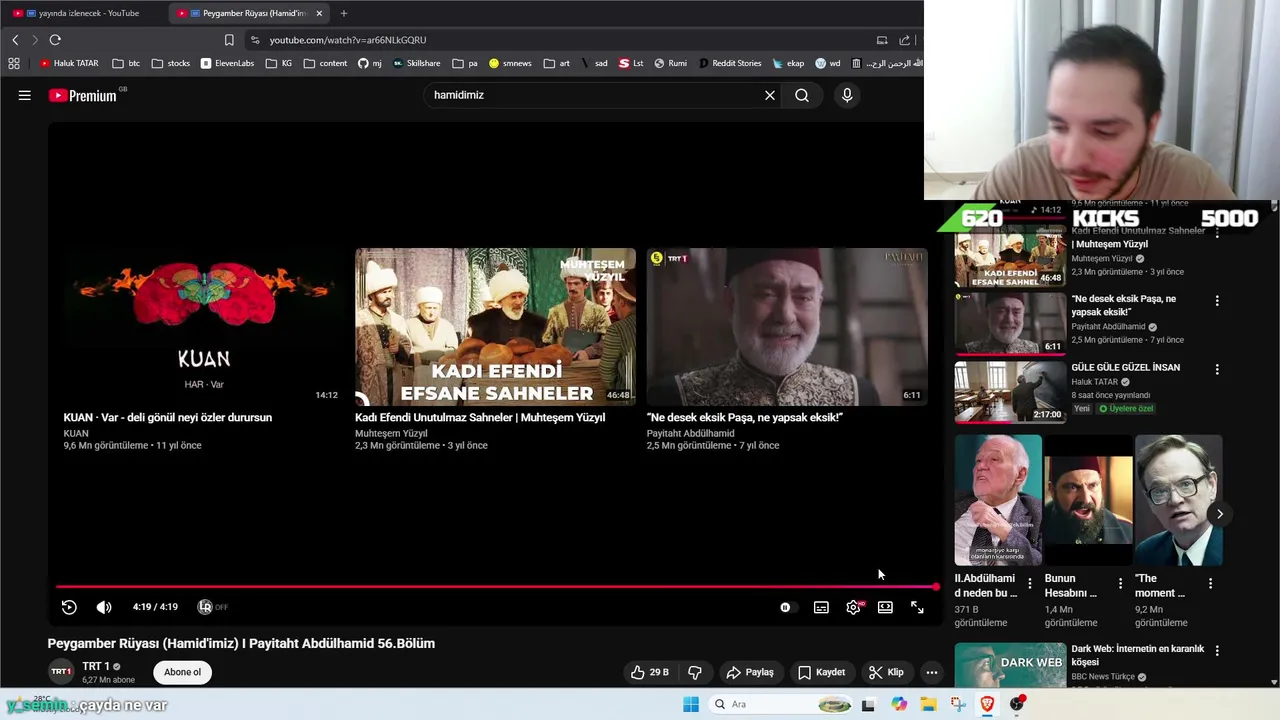Open more actions menu under the video

(x=931, y=672)
